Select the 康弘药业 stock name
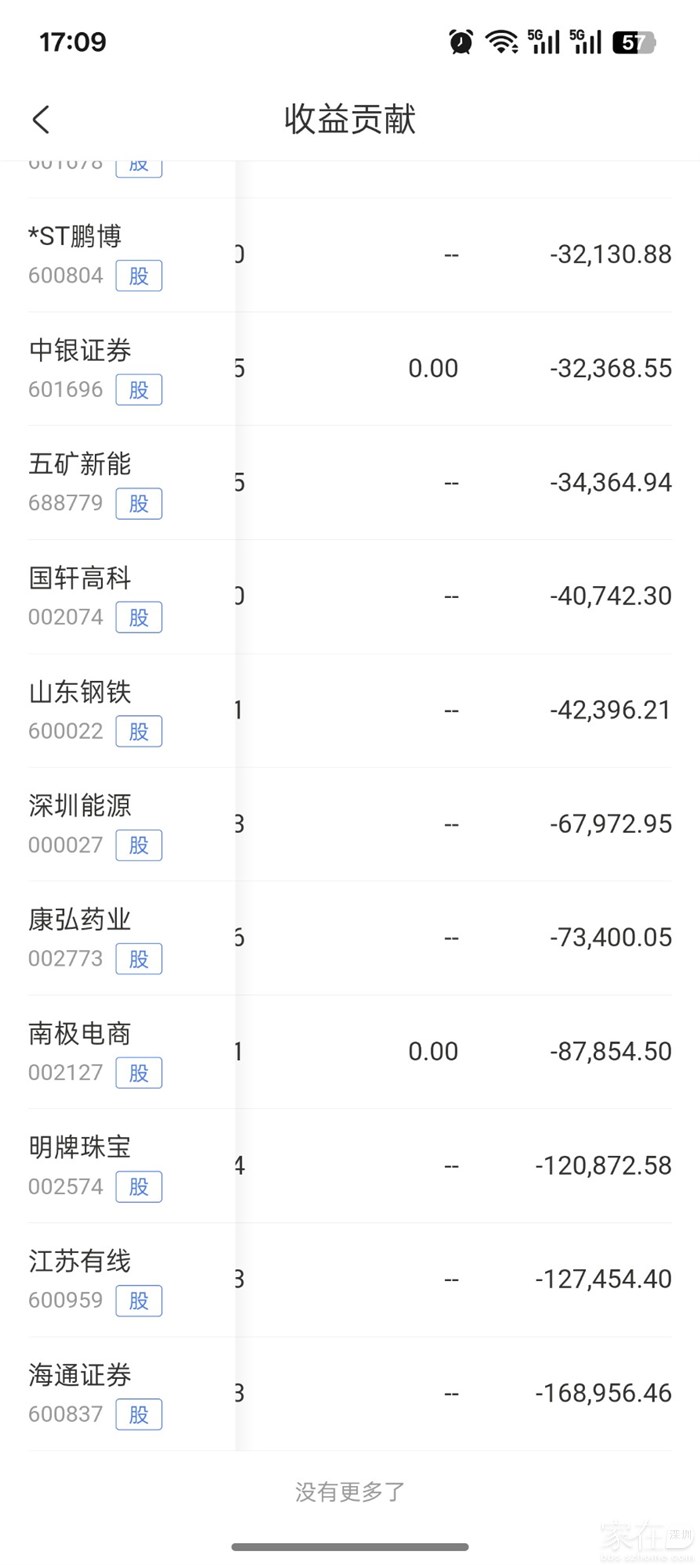Screen dimensions: 700x1565 [80, 920]
